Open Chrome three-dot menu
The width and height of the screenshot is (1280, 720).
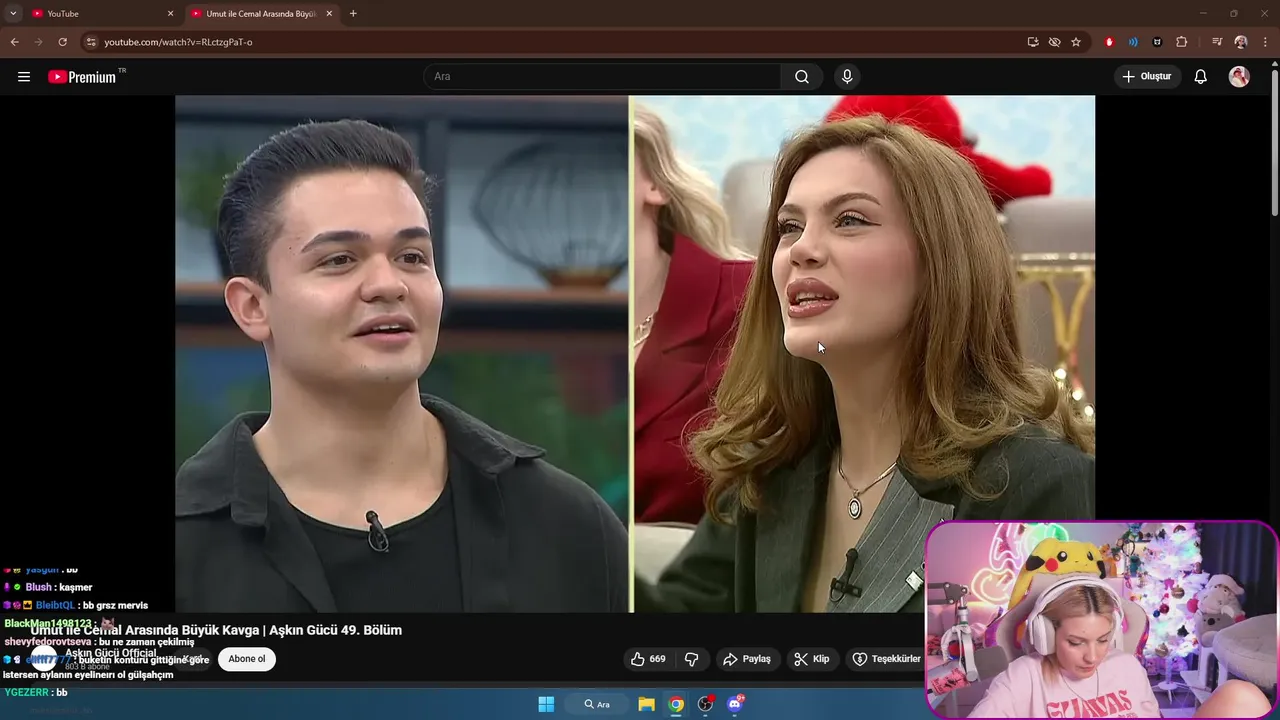[x=1265, y=42]
